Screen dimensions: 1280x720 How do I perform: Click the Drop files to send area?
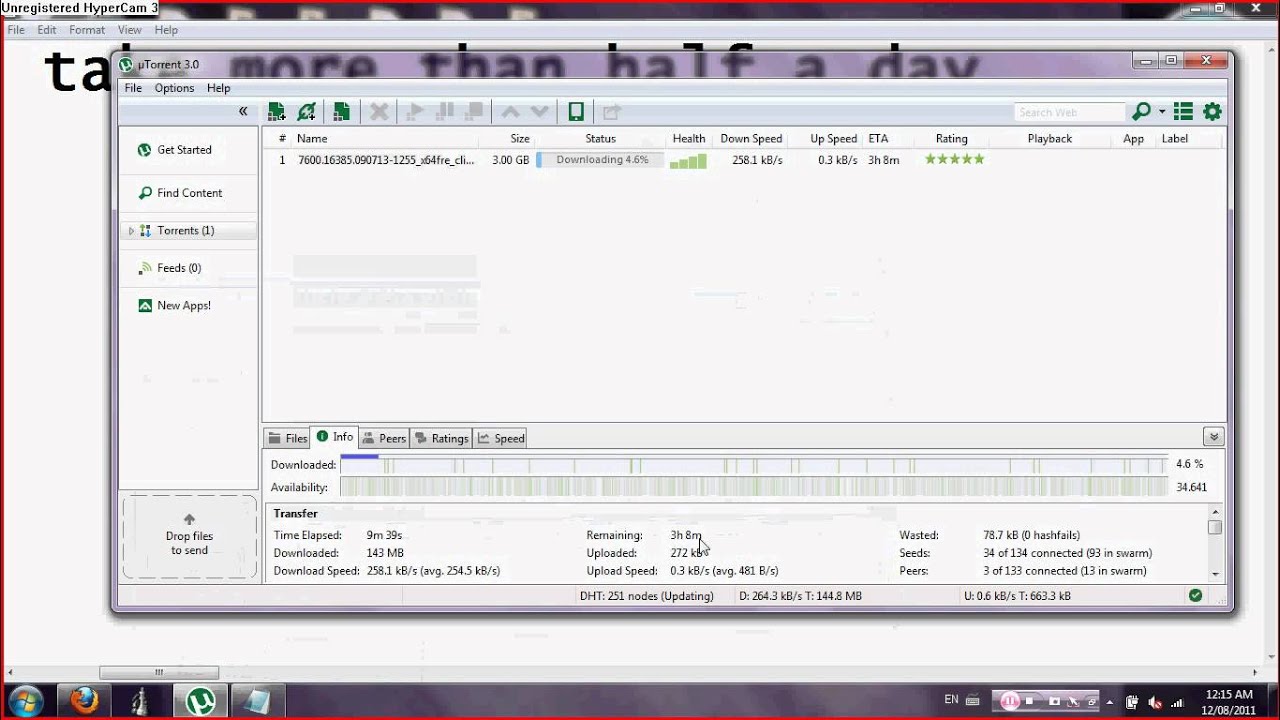(x=189, y=537)
